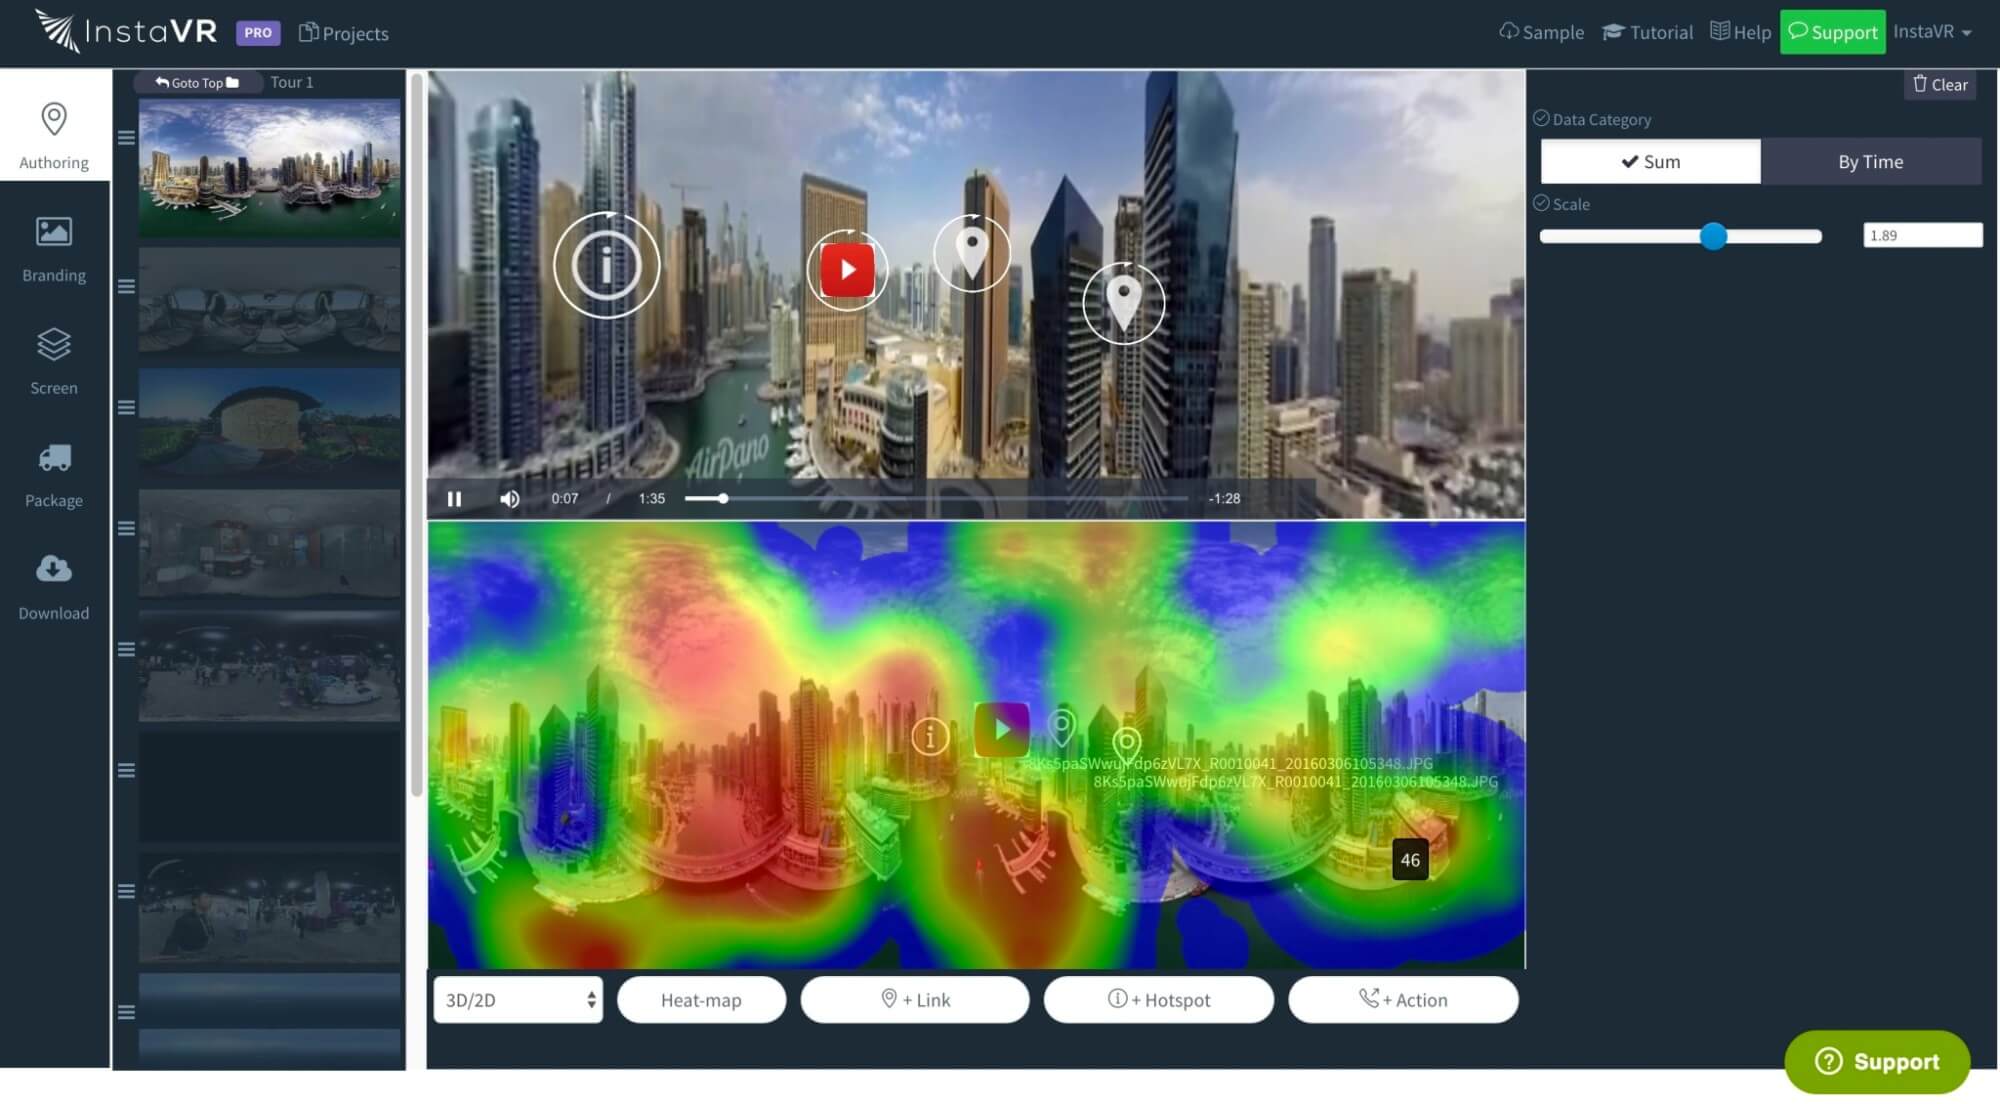Open the Screen panel
Screen dimensions: 2000x1104
pyautogui.click(x=54, y=360)
